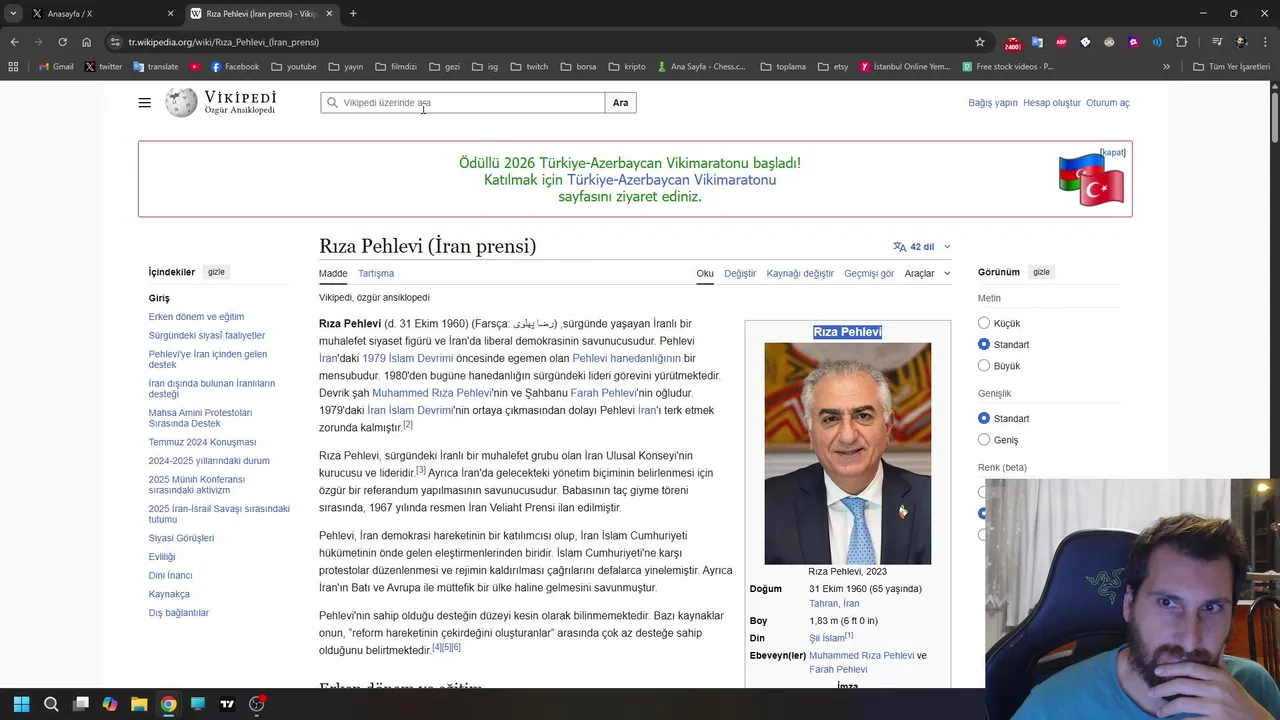Open the Chrome extensions puzzle icon
The width and height of the screenshot is (1280, 720).
(1182, 42)
